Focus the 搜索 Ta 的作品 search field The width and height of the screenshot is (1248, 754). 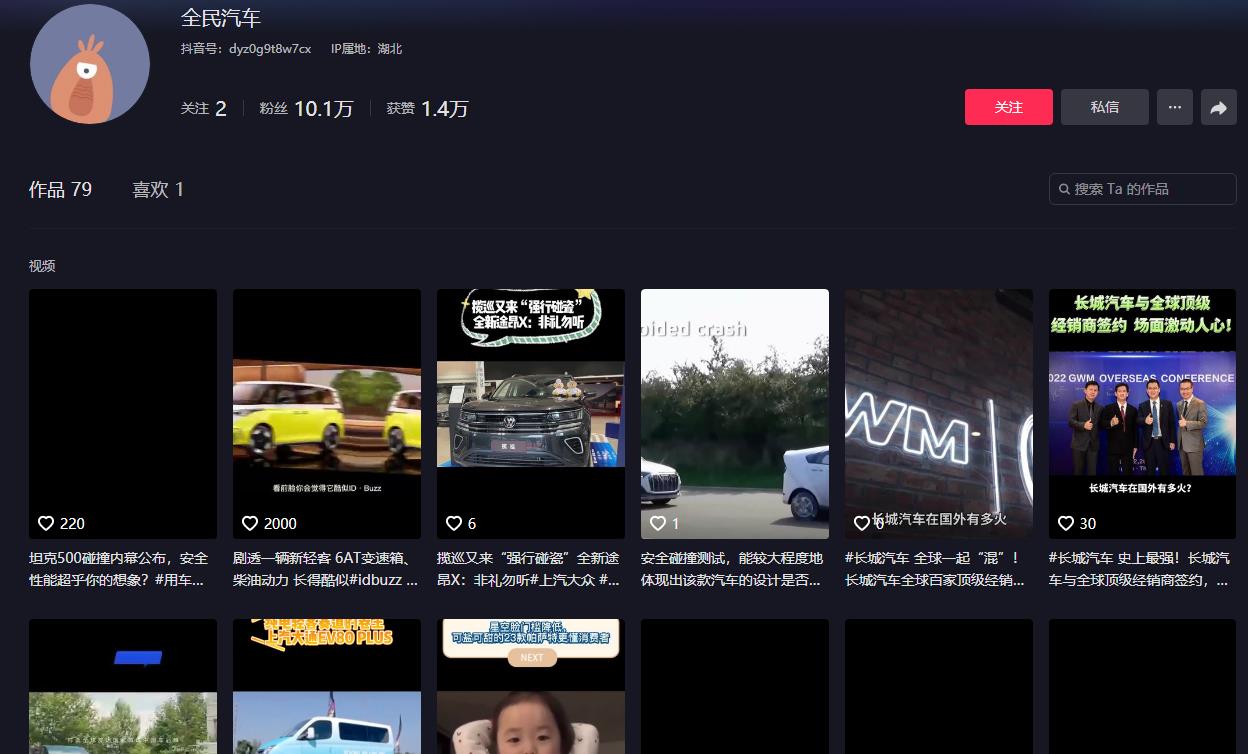[1143, 189]
